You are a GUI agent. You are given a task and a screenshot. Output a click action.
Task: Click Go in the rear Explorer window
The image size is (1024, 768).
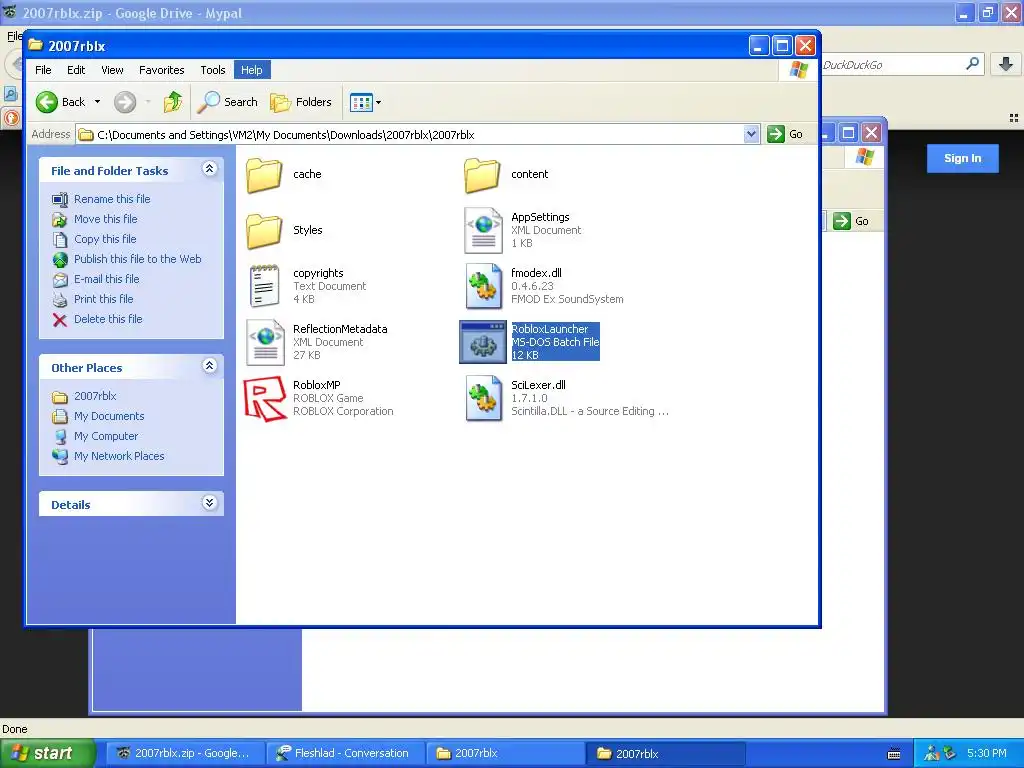(x=851, y=221)
